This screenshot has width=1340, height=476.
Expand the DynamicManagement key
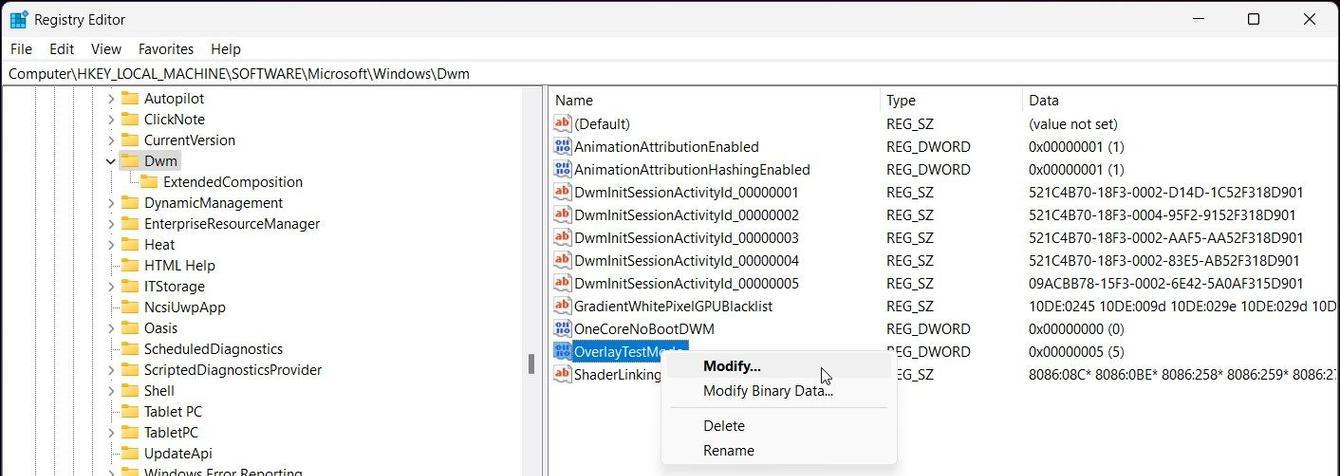[x=110, y=203]
